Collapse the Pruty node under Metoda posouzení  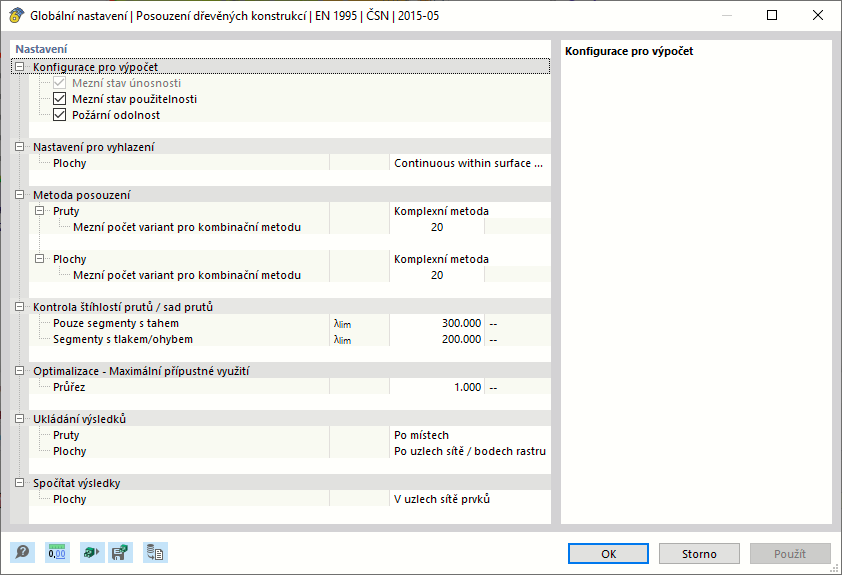(40, 211)
